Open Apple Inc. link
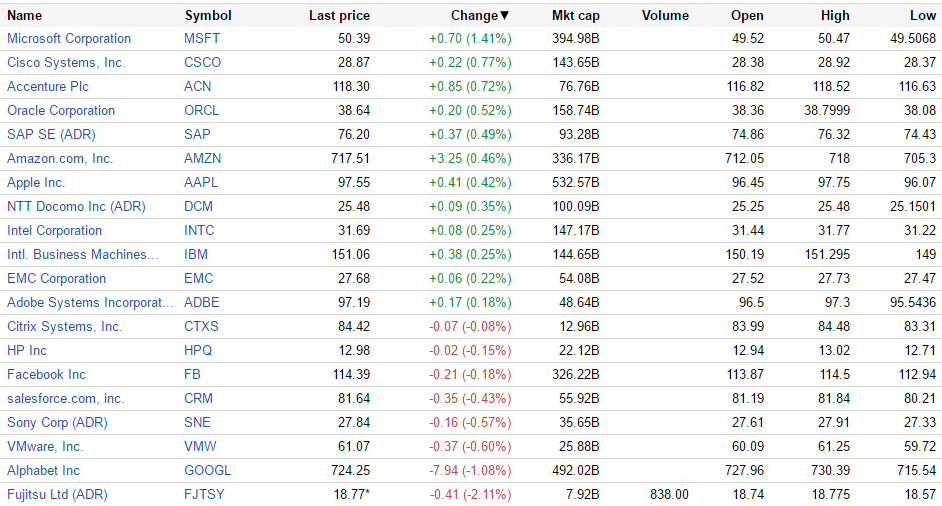942x506 pixels. tap(36, 183)
